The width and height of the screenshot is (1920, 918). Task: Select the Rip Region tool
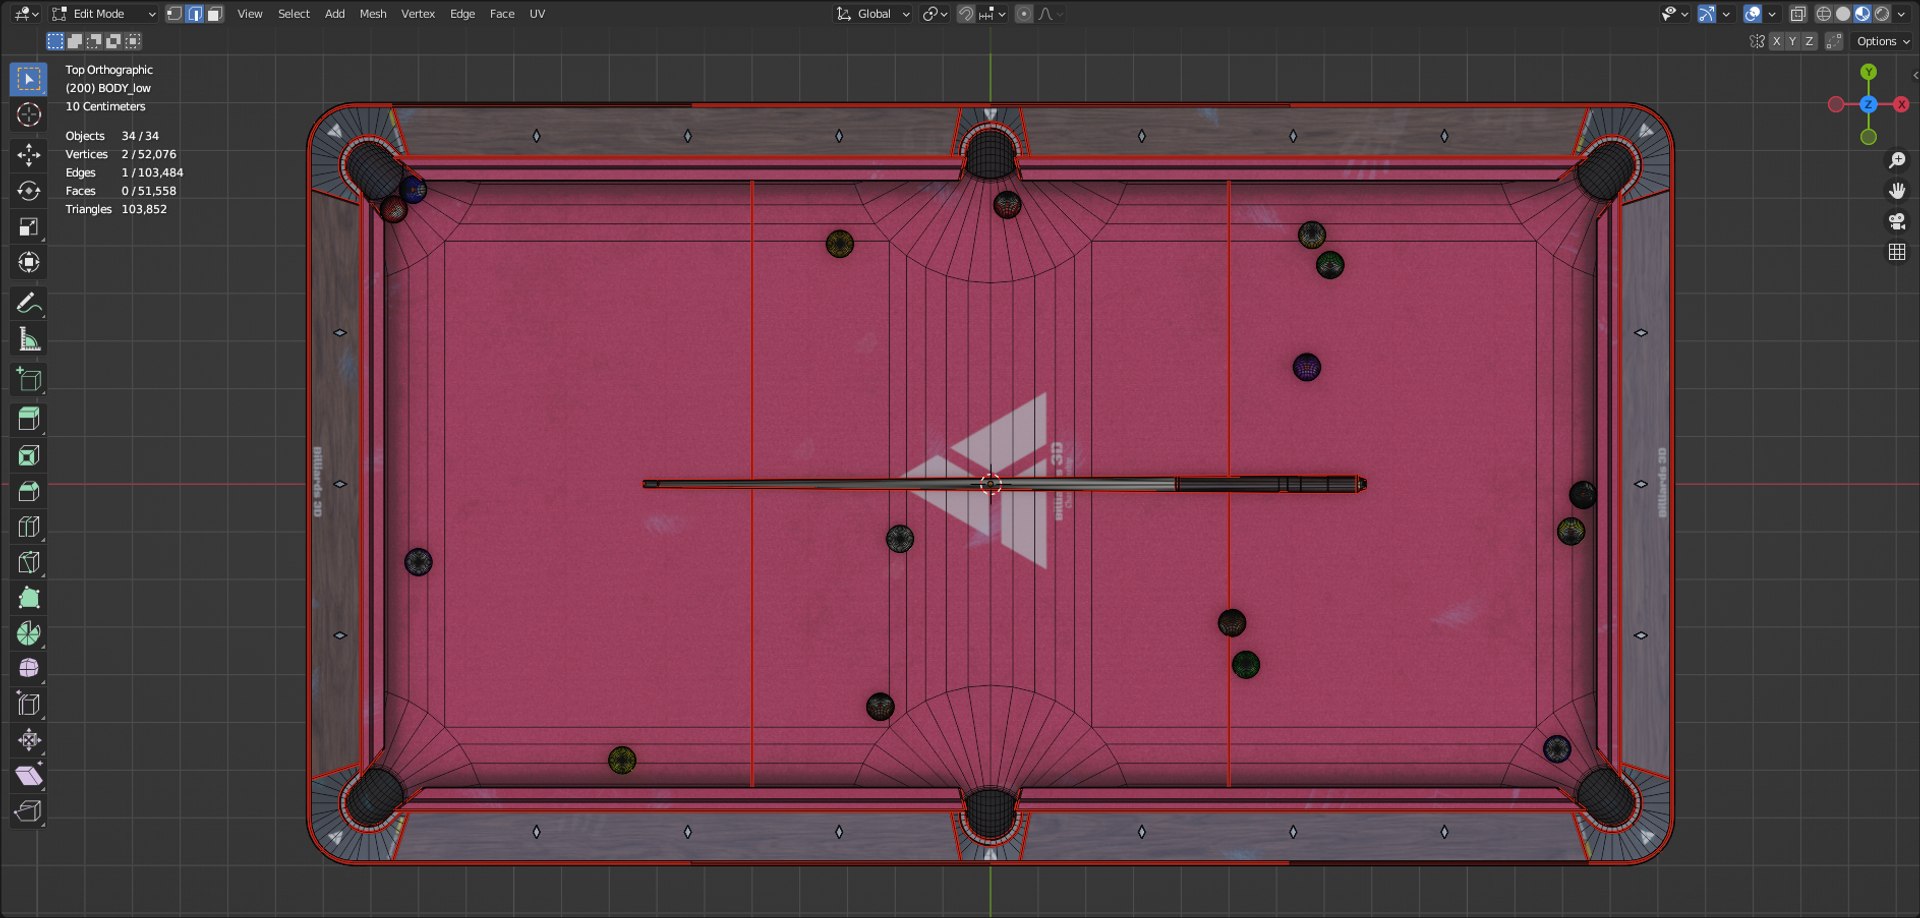point(28,811)
